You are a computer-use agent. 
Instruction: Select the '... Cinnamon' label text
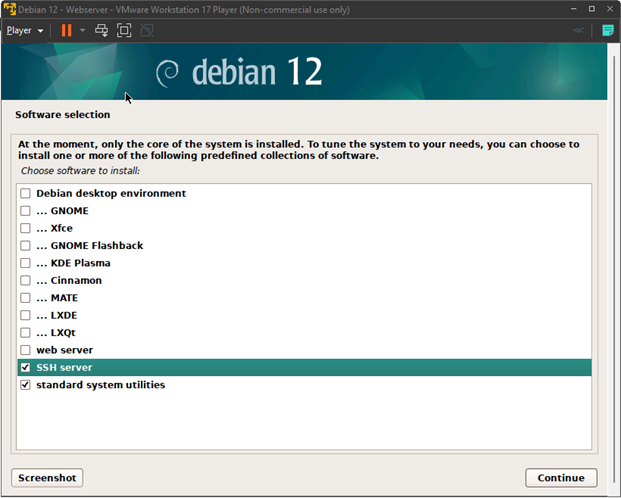(x=69, y=280)
